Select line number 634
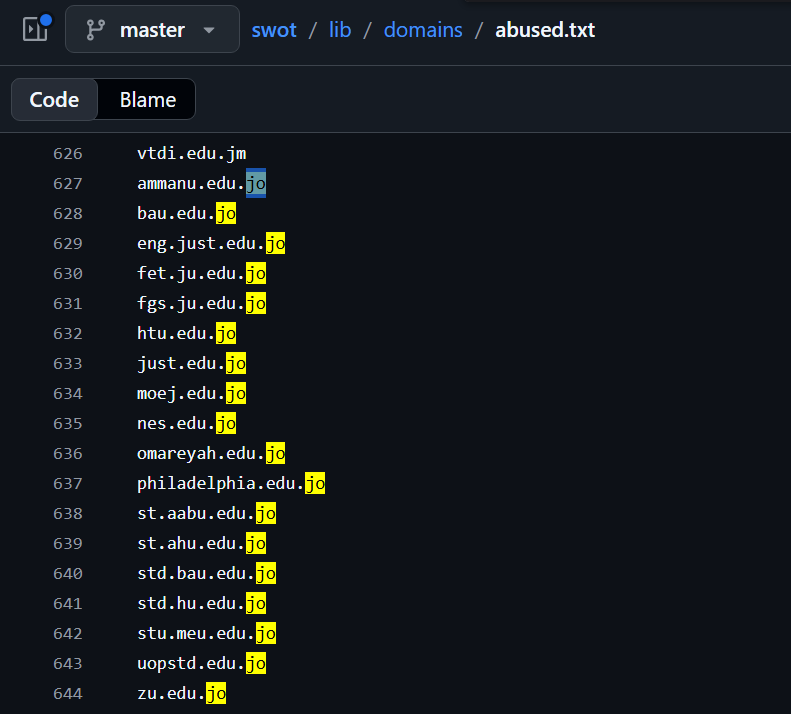Viewport: 791px width, 714px height. tap(68, 394)
